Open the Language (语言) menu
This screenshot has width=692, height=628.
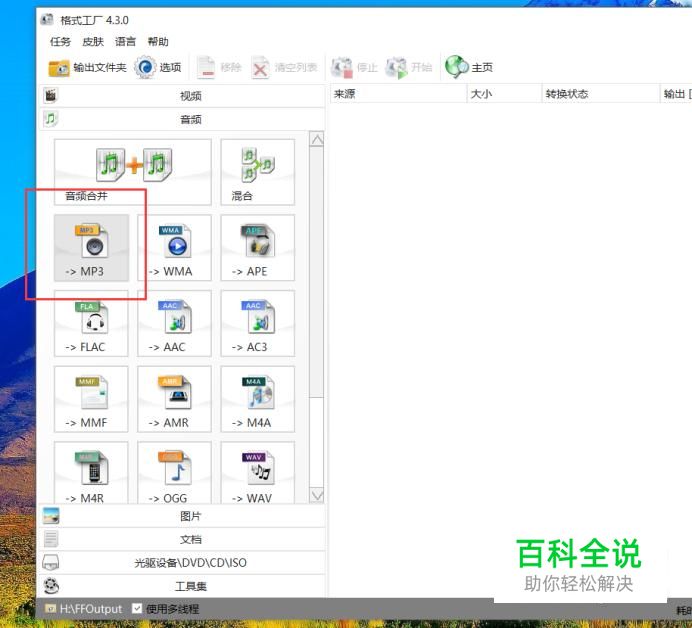[x=125, y=41]
